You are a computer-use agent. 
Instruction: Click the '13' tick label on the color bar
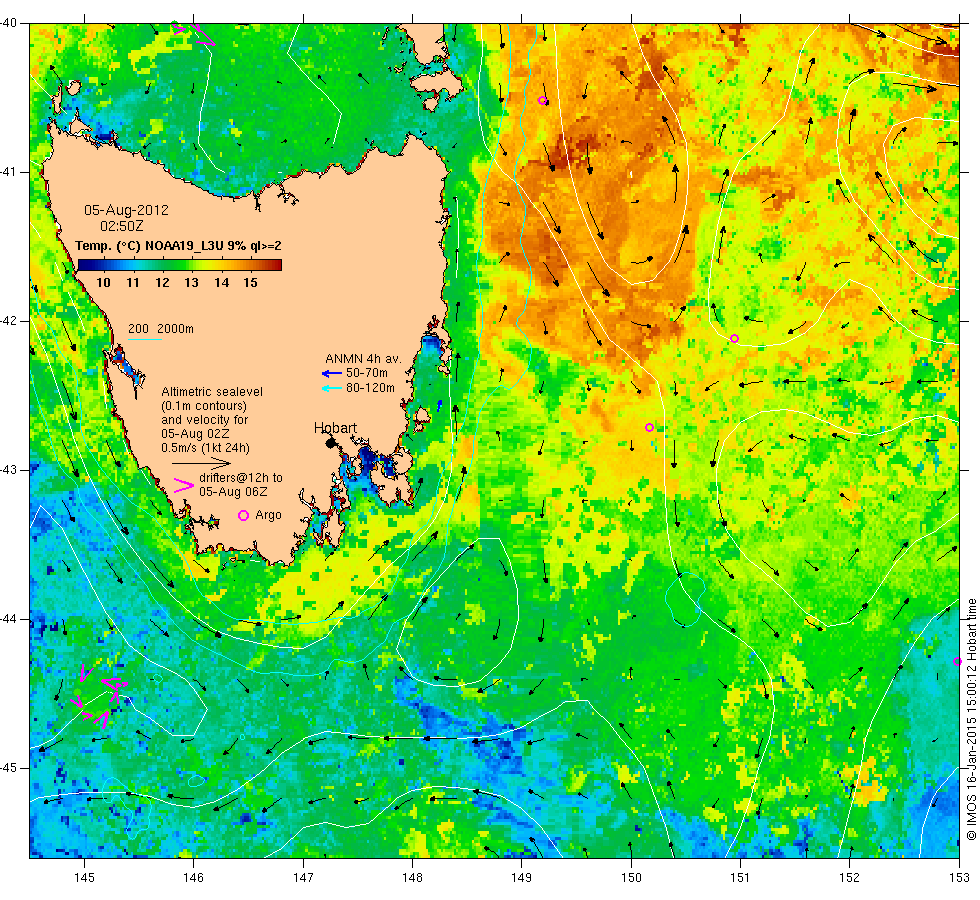point(191,282)
